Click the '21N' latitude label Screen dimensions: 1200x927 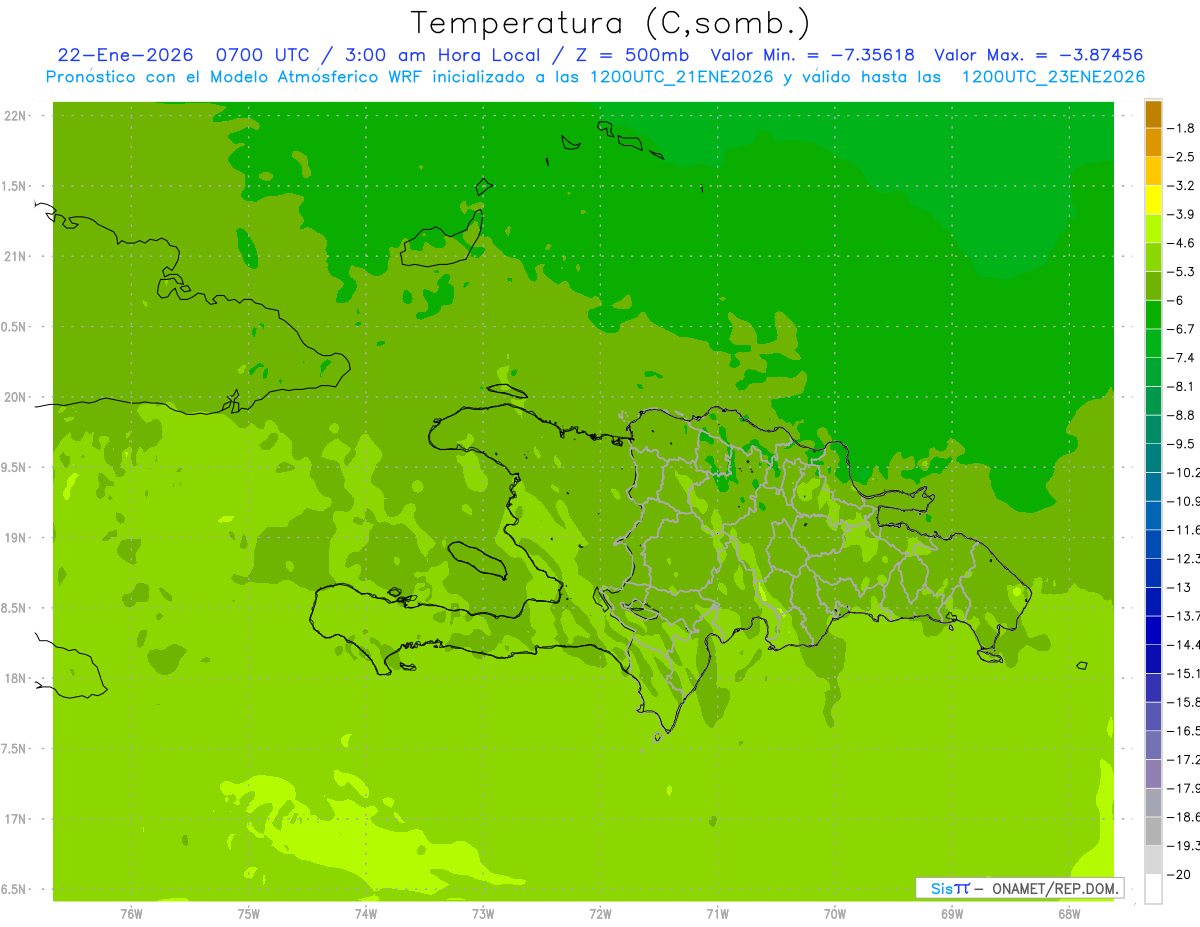16,257
